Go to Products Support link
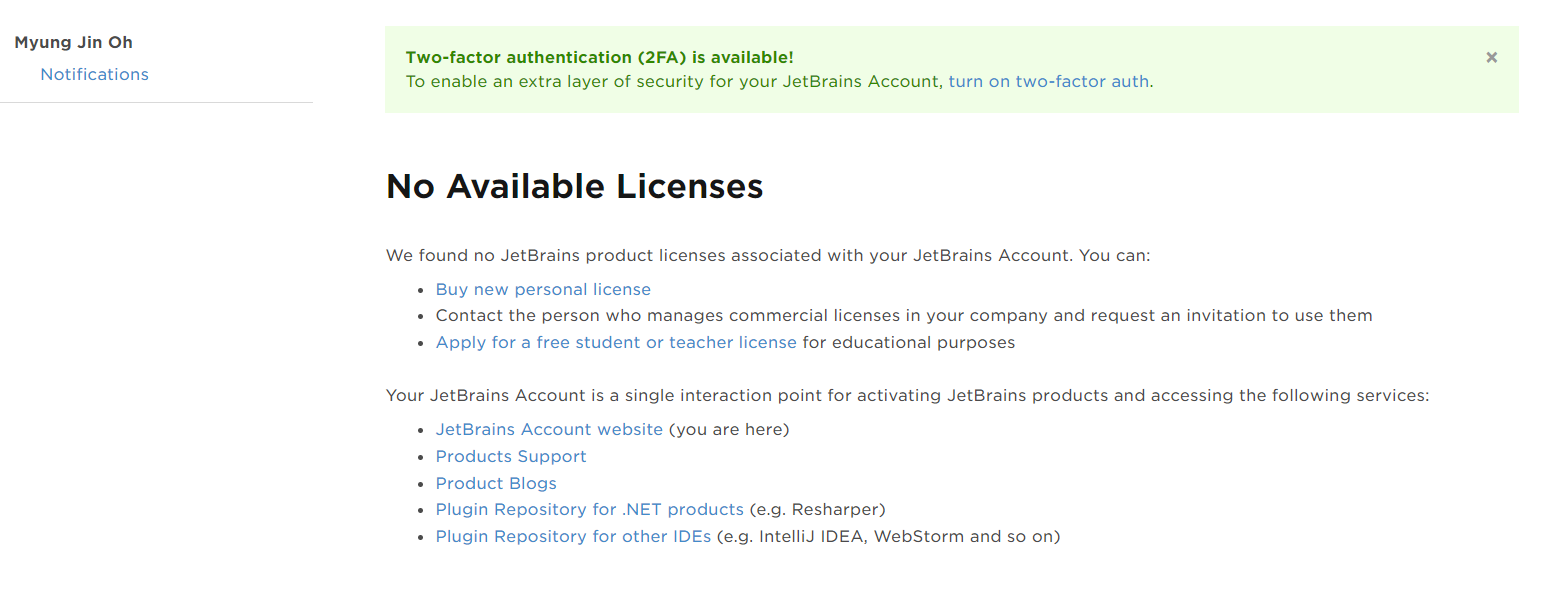 511,456
